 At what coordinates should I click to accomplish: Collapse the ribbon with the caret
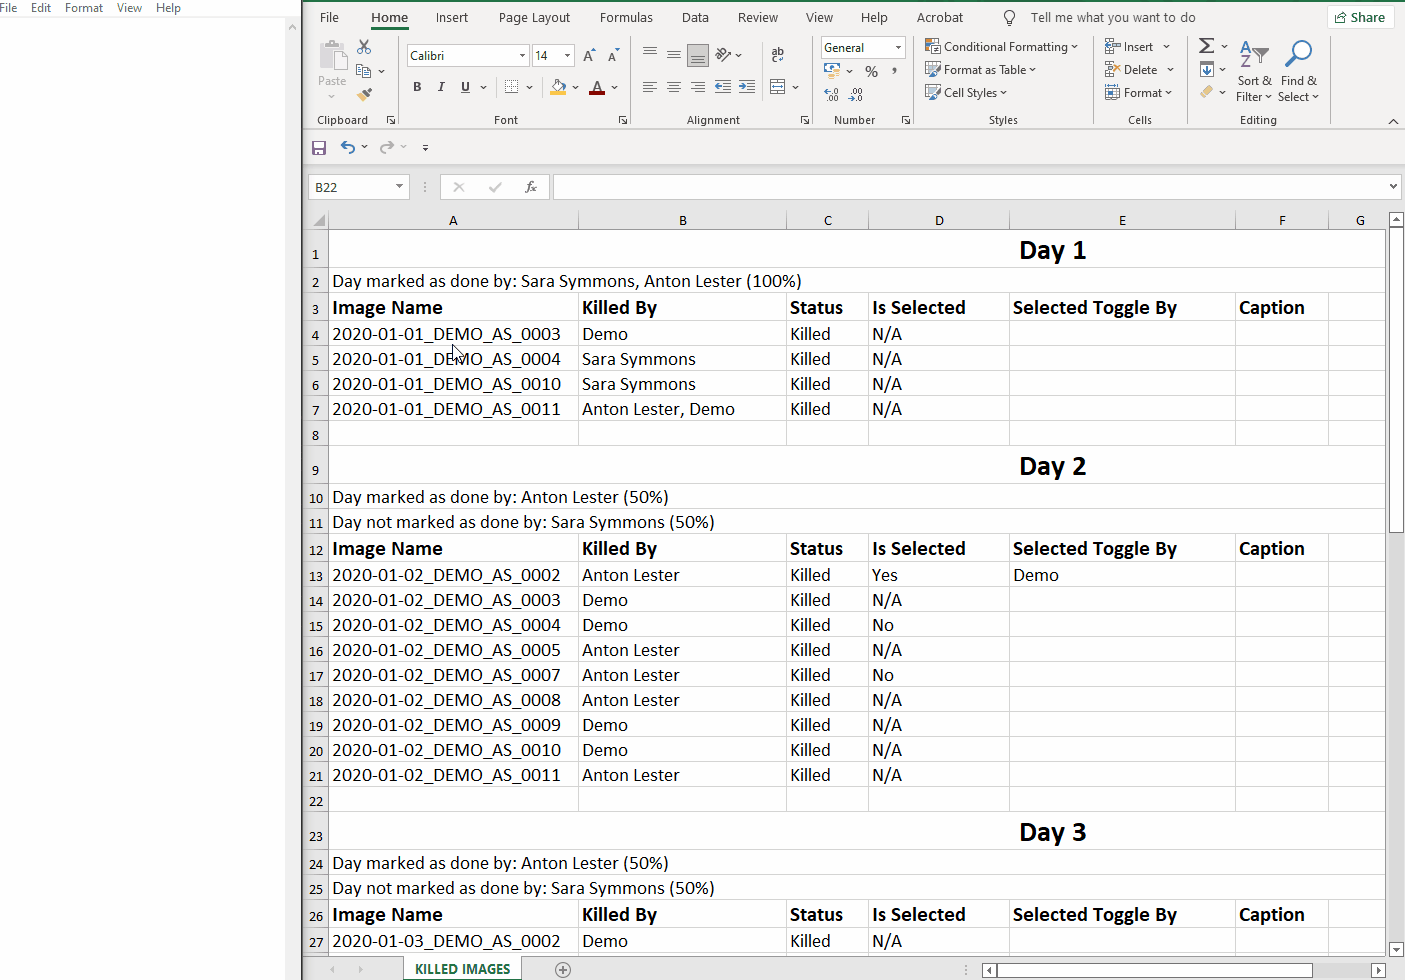tap(1393, 121)
